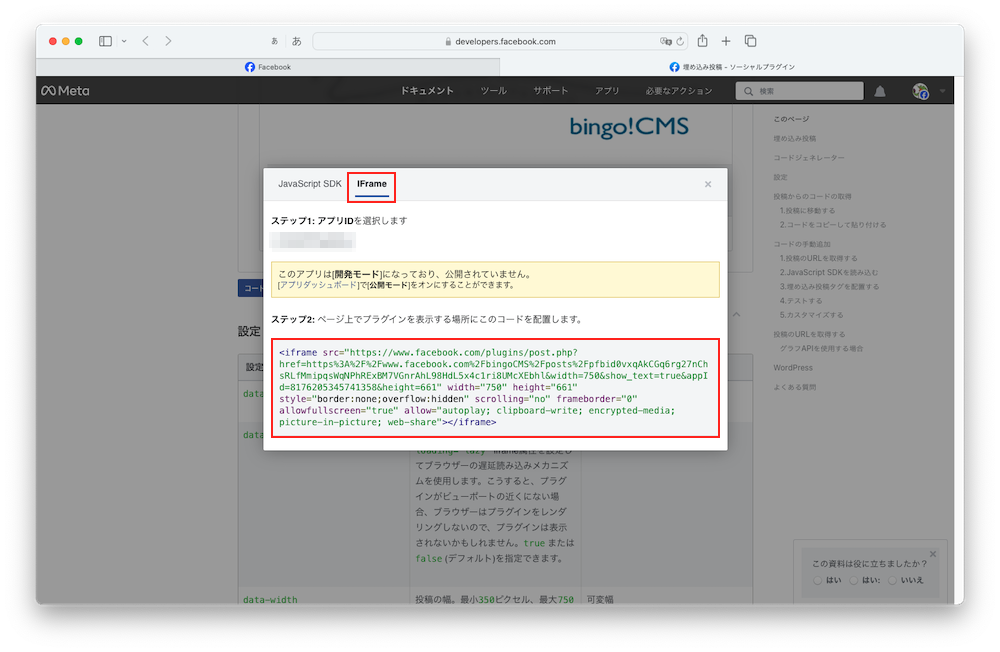Open the サポート menu
Image resolution: width=1000 pixels, height=652 pixels.
(x=551, y=91)
